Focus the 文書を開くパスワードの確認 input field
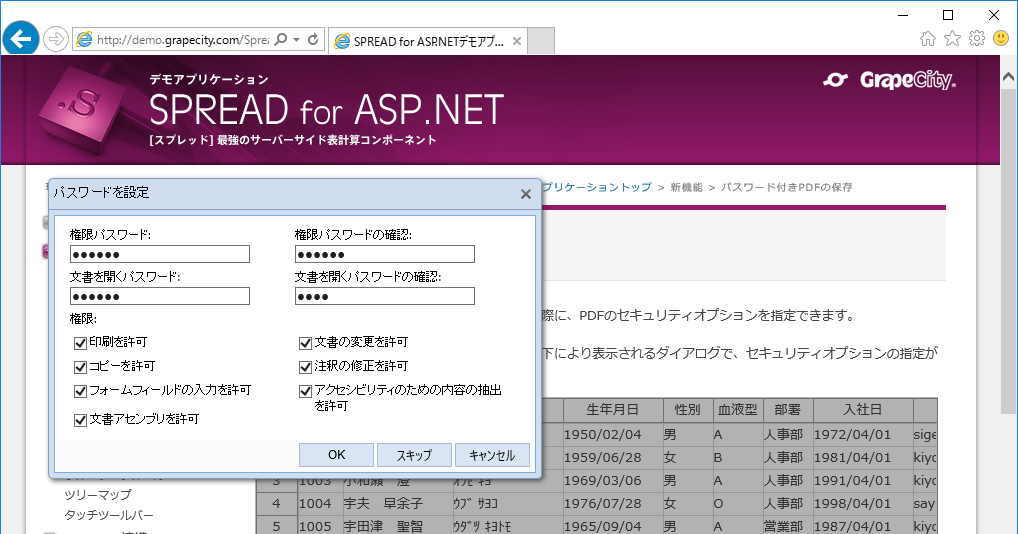The height and width of the screenshot is (534, 1018). (384, 296)
